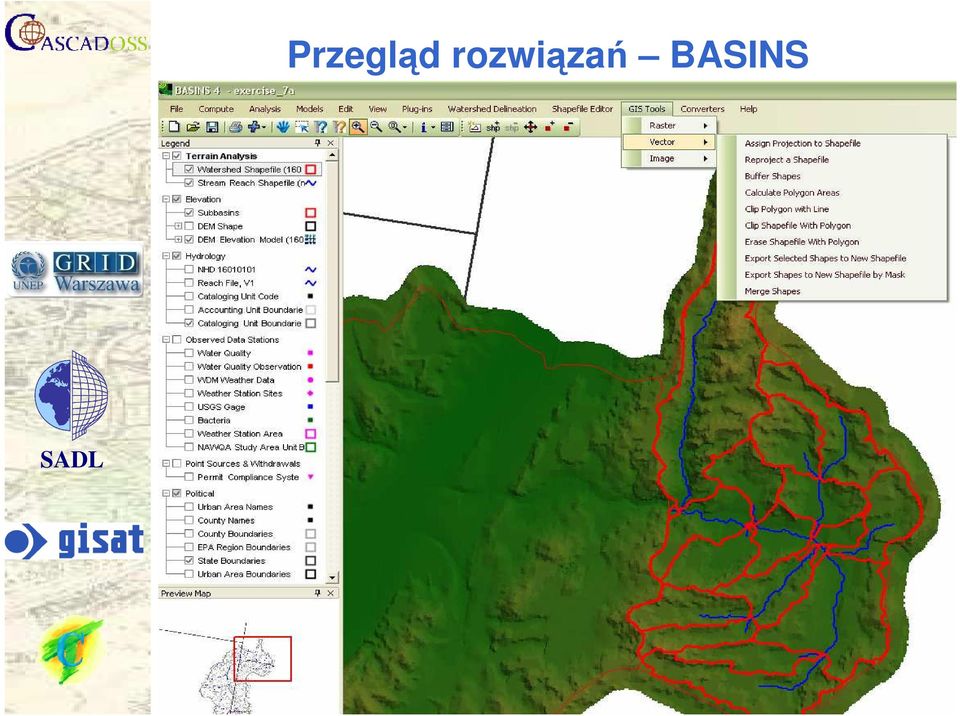Click the remove vertex red square icon
The image size is (960, 716).
pos(568,127)
